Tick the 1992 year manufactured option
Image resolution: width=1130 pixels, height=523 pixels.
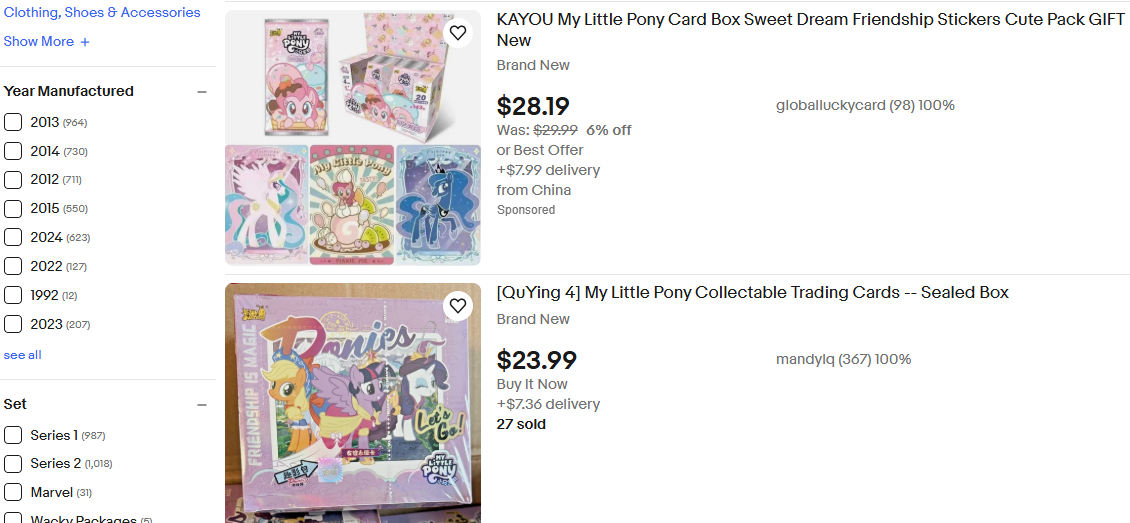[13, 295]
